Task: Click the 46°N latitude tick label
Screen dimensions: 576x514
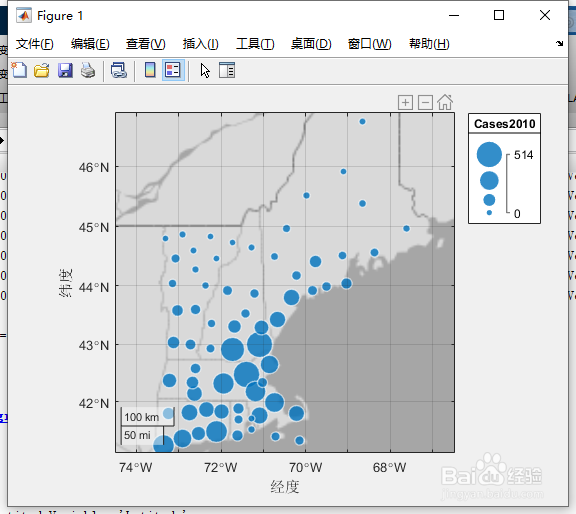Action: pyautogui.click(x=94, y=168)
